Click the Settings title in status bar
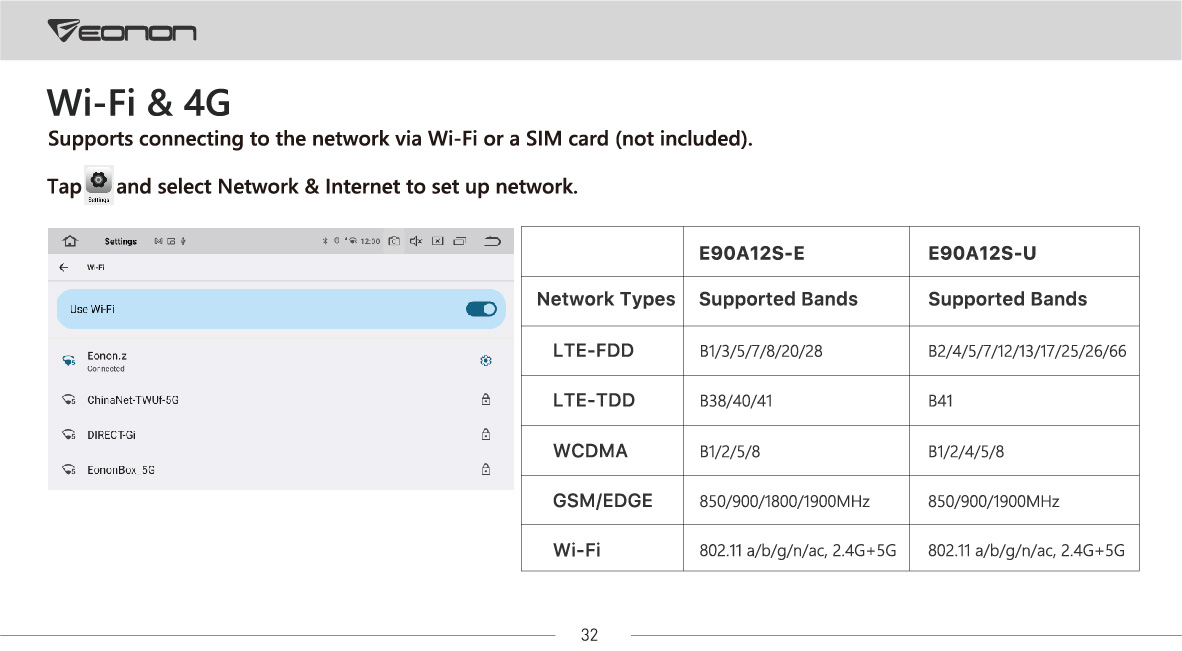 tap(121, 241)
